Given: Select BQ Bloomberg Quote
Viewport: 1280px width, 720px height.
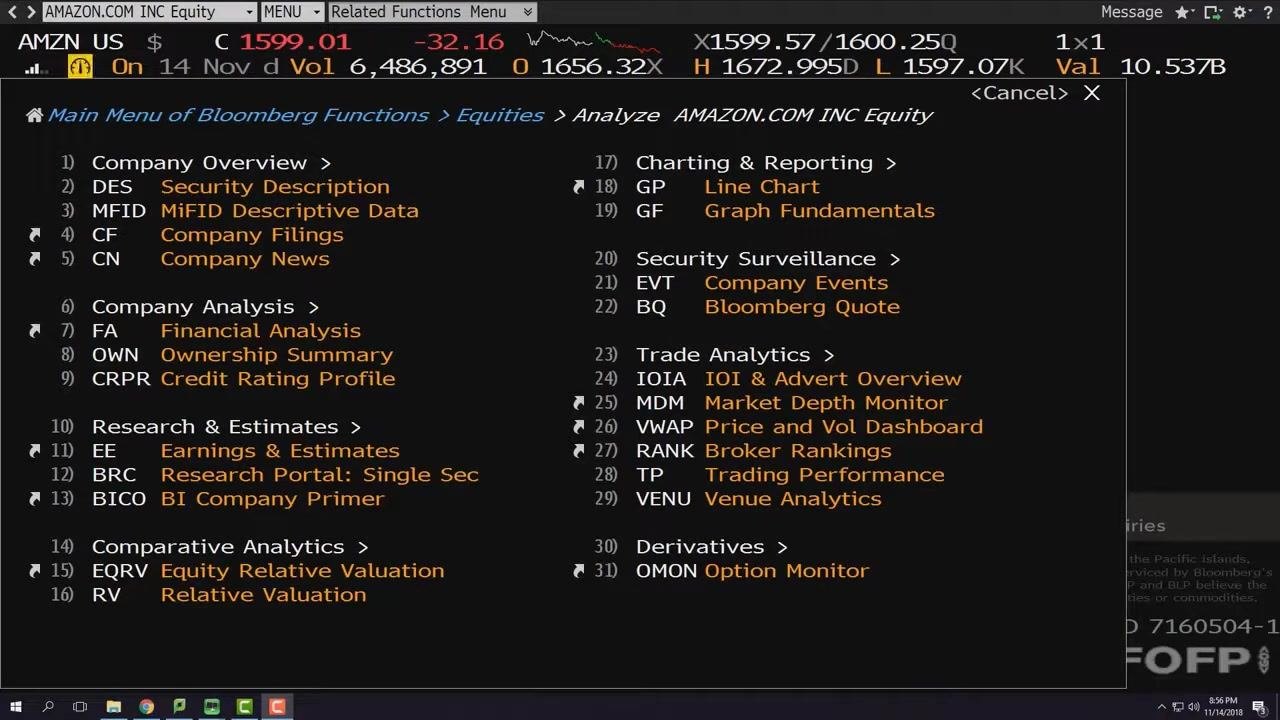Looking at the screenshot, I should (768, 307).
